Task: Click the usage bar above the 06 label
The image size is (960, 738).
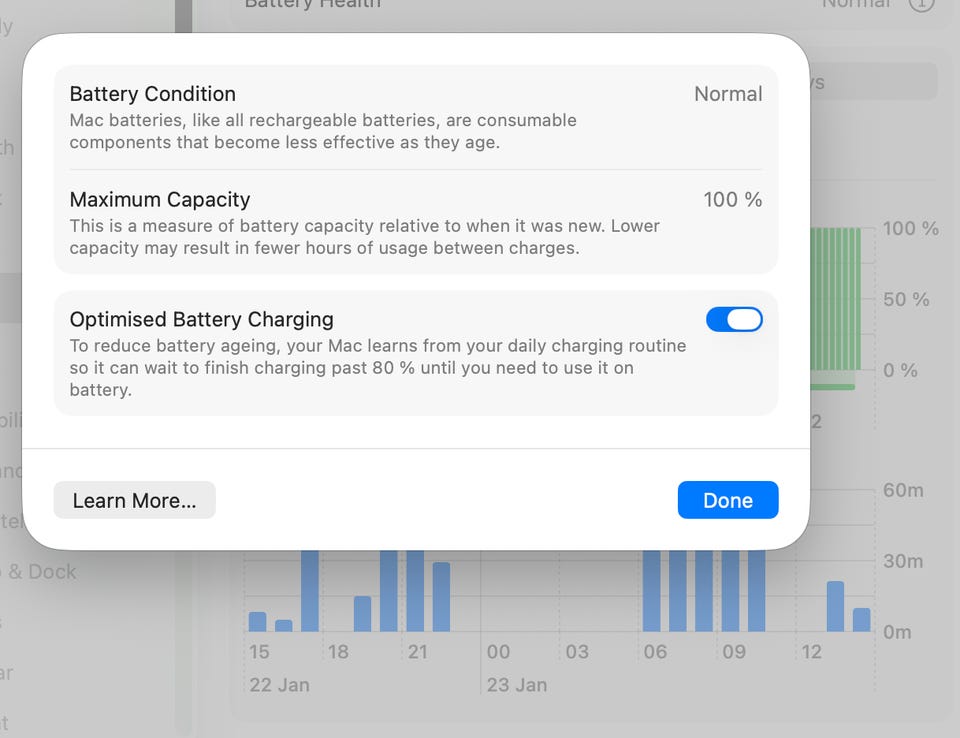Action: pos(652,590)
